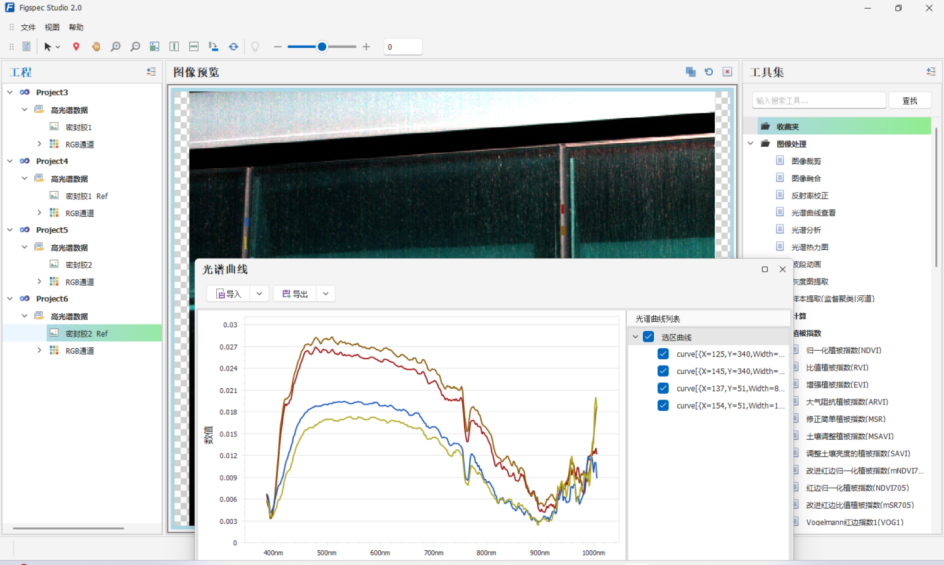The height and width of the screenshot is (565, 944).
Task: Click the 查找 search button
Action: (x=909, y=101)
